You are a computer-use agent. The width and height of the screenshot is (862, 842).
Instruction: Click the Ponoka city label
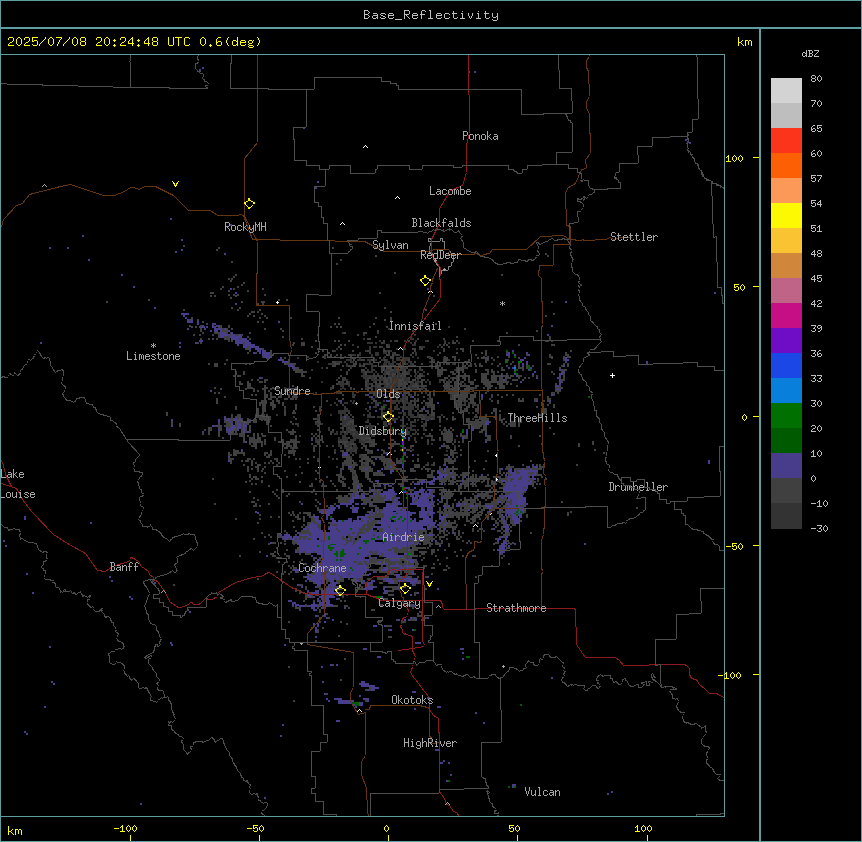click(480, 136)
